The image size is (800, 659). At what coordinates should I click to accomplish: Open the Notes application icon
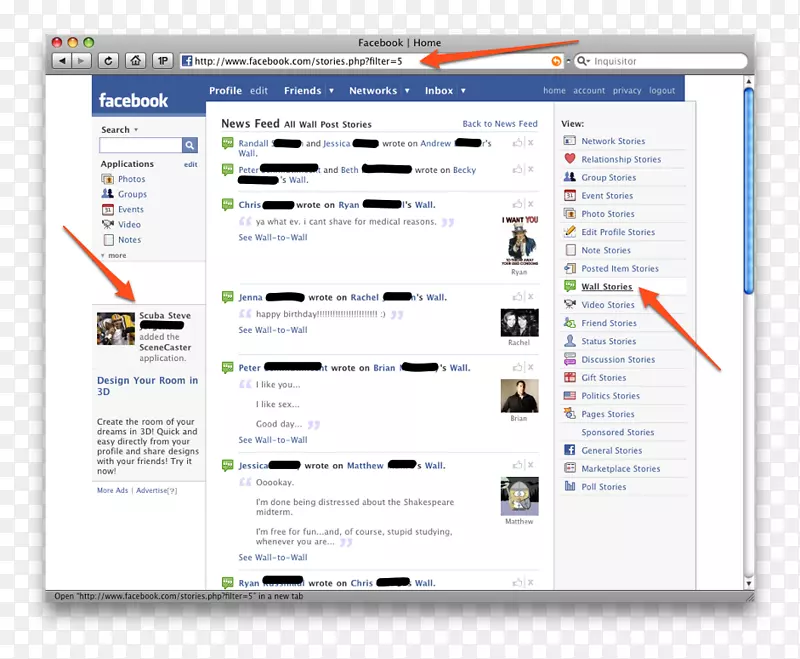point(108,240)
